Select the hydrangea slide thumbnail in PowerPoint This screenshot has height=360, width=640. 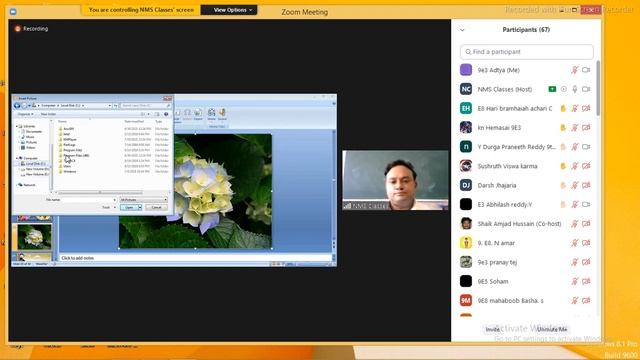[x=34, y=237]
